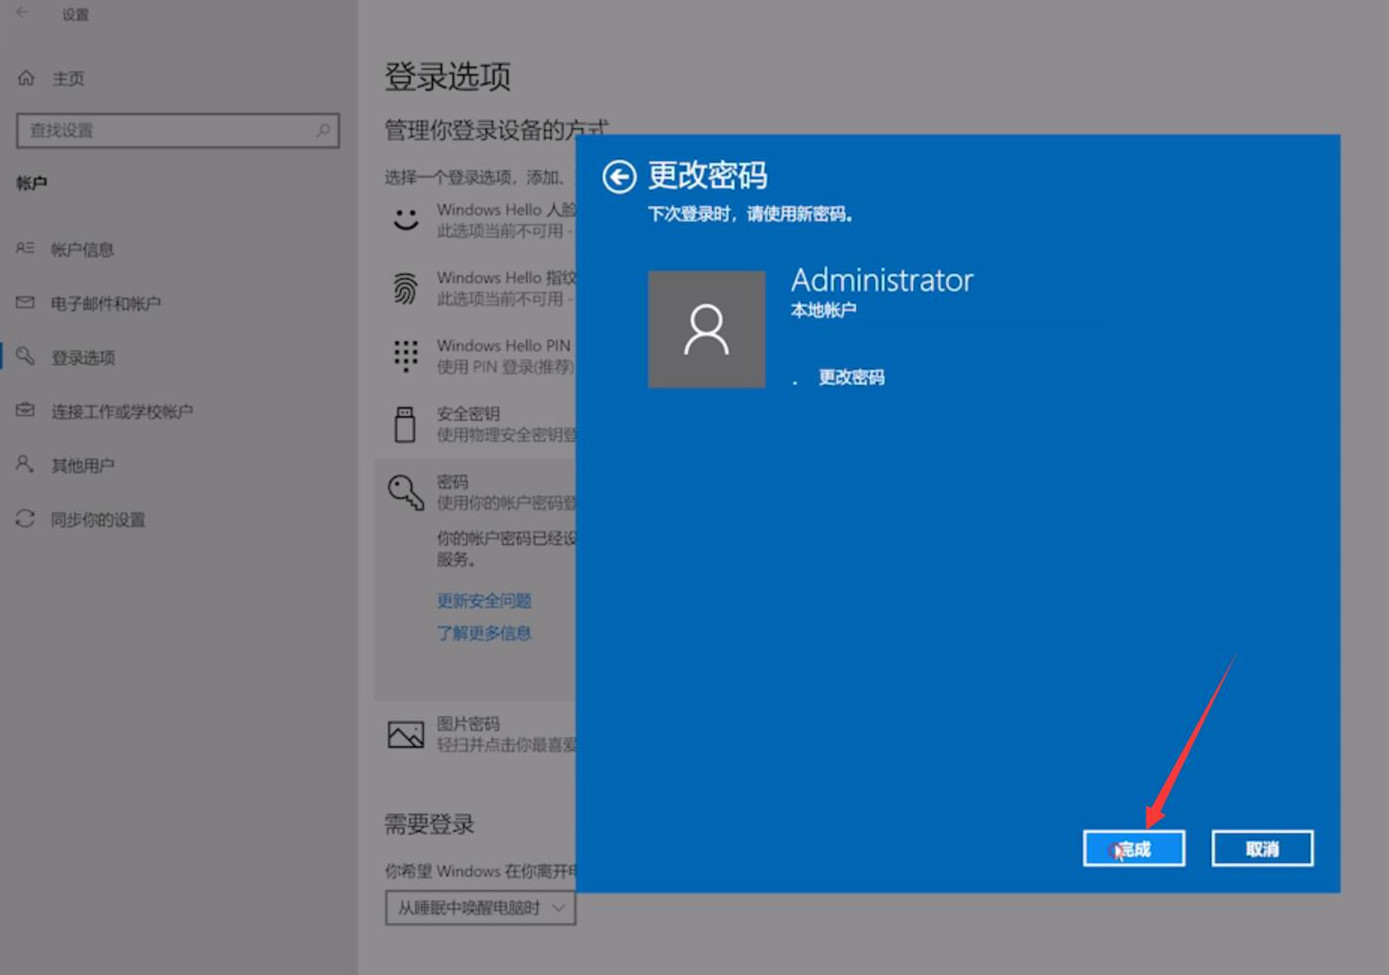Click the 查找设置 search field
1389x975 pixels.
point(178,131)
